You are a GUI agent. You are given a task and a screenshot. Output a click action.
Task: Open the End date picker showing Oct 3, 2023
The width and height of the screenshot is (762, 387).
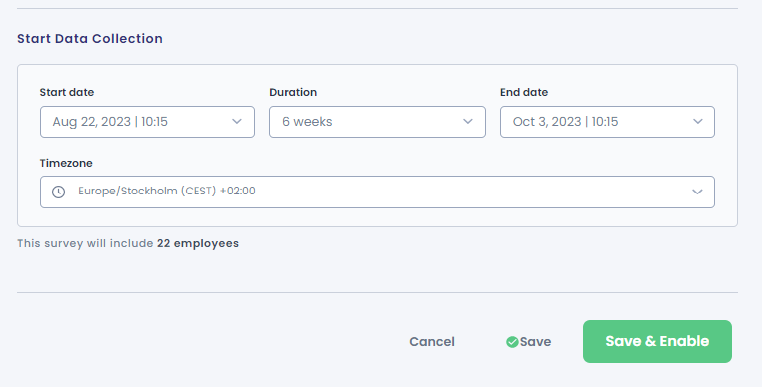pos(607,122)
